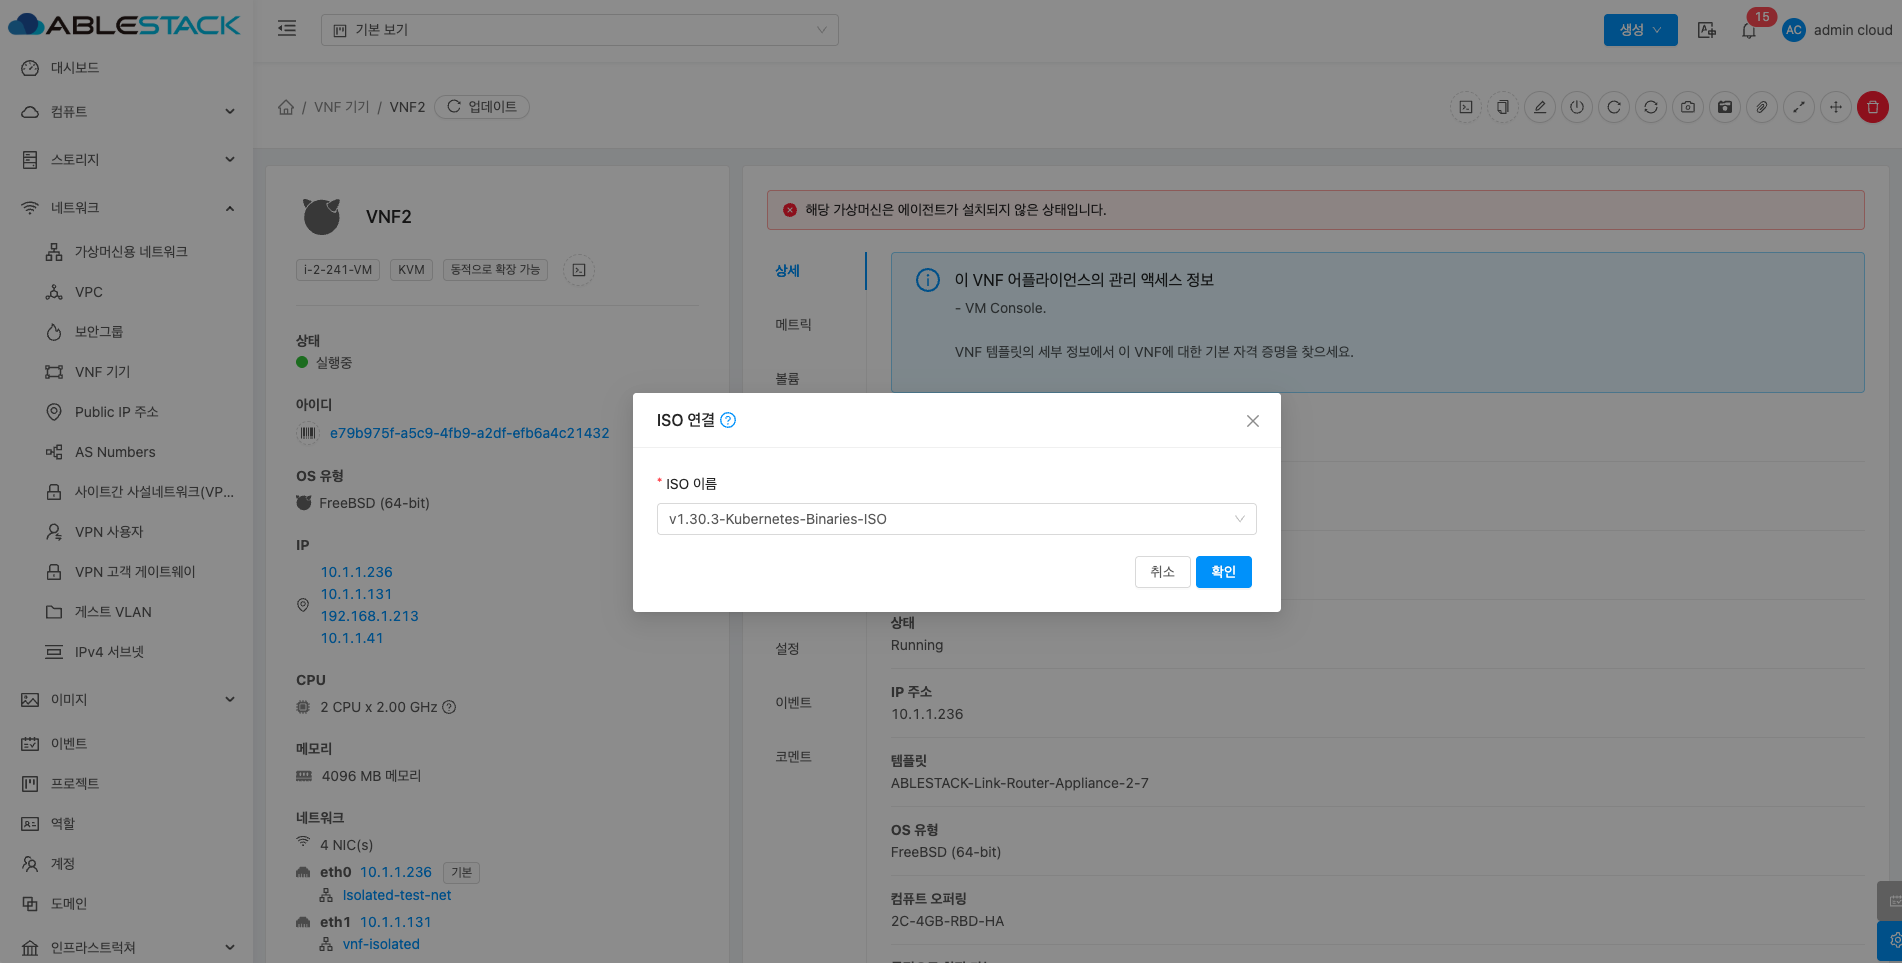Click the camera snapshot icon
Image resolution: width=1902 pixels, height=963 pixels.
[1688, 107]
